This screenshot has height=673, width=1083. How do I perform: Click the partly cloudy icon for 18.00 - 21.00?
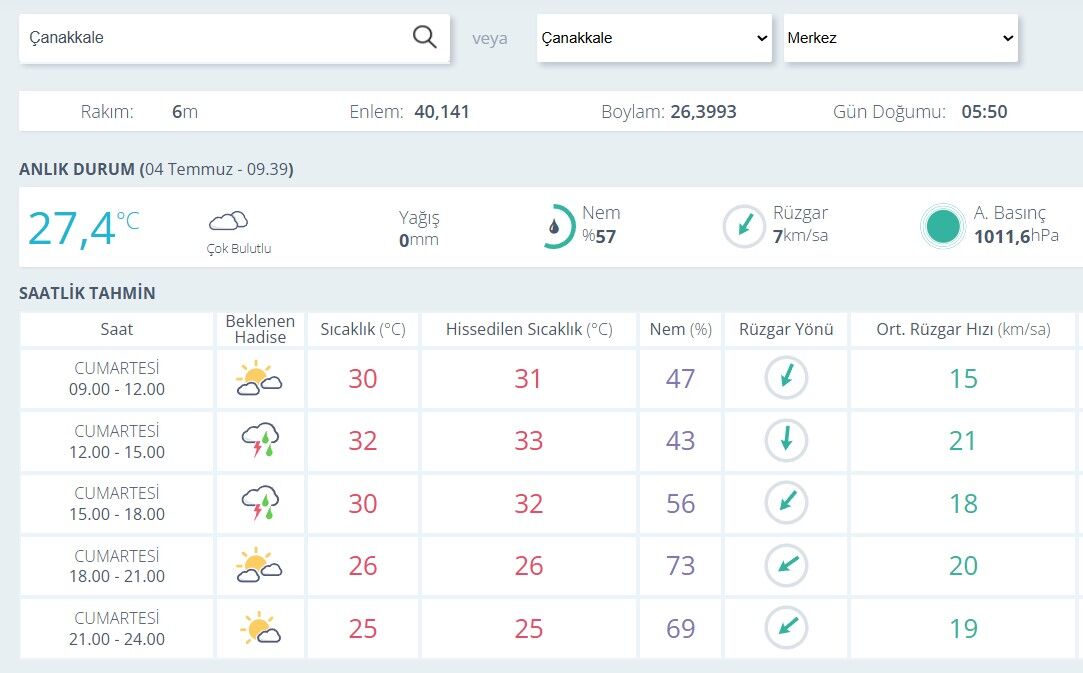click(x=259, y=565)
